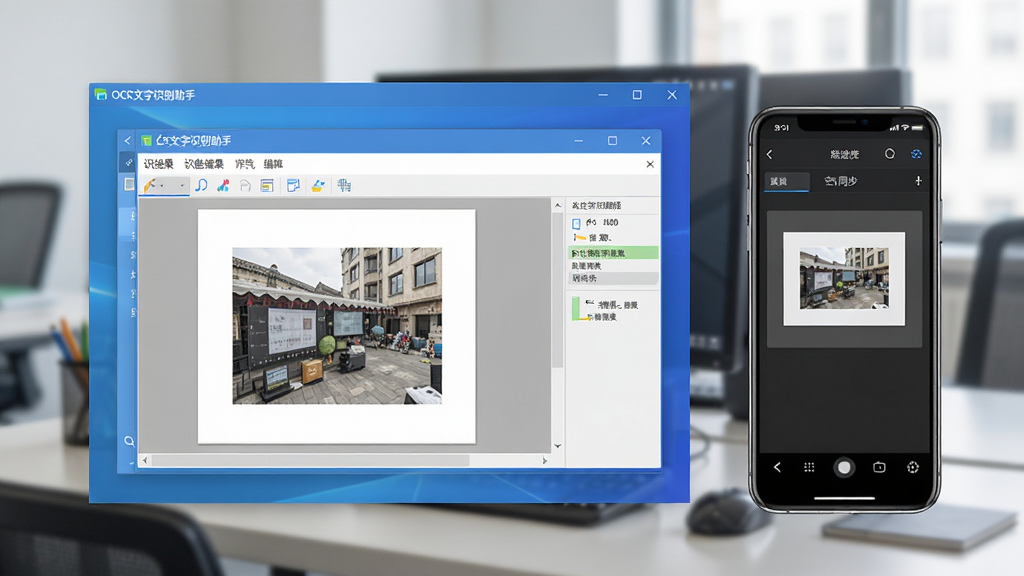Tap the blue sync icon in the phone header

(x=916, y=154)
